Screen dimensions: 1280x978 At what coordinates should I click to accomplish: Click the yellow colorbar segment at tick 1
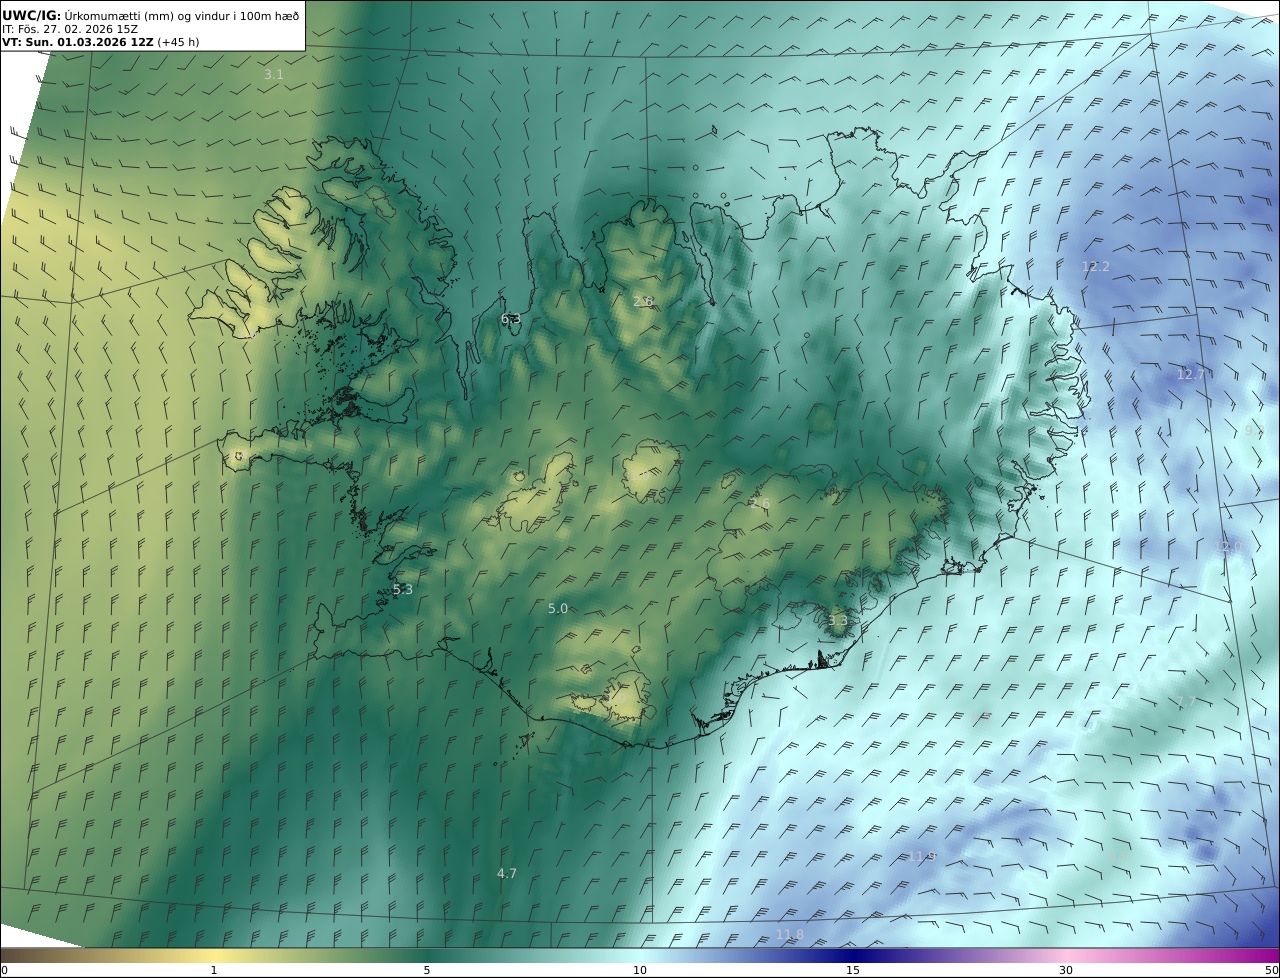(x=213, y=955)
